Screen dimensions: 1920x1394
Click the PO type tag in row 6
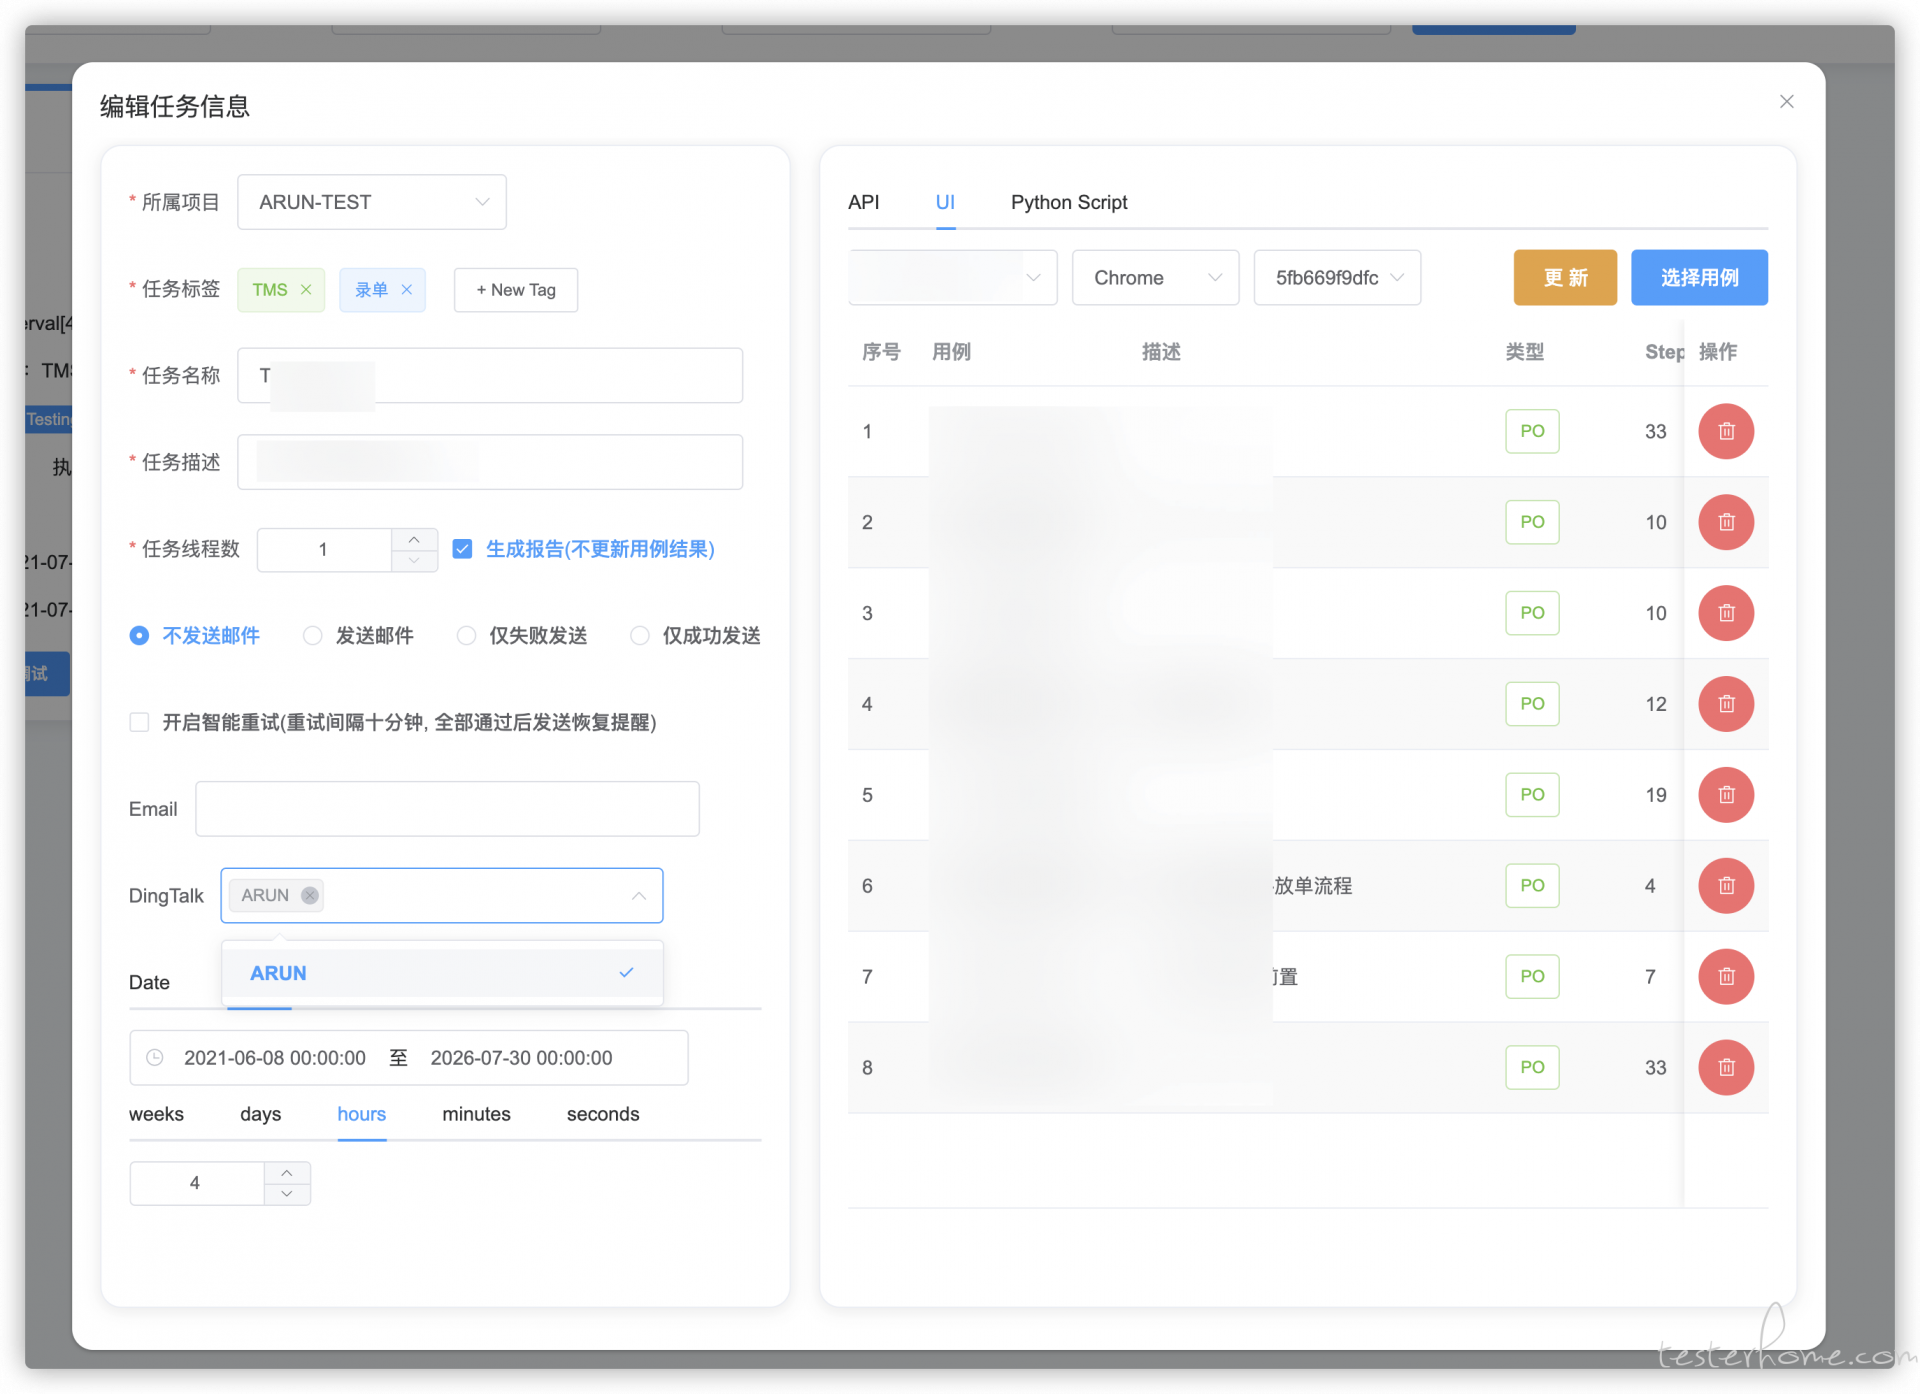tap(1532, 886)
